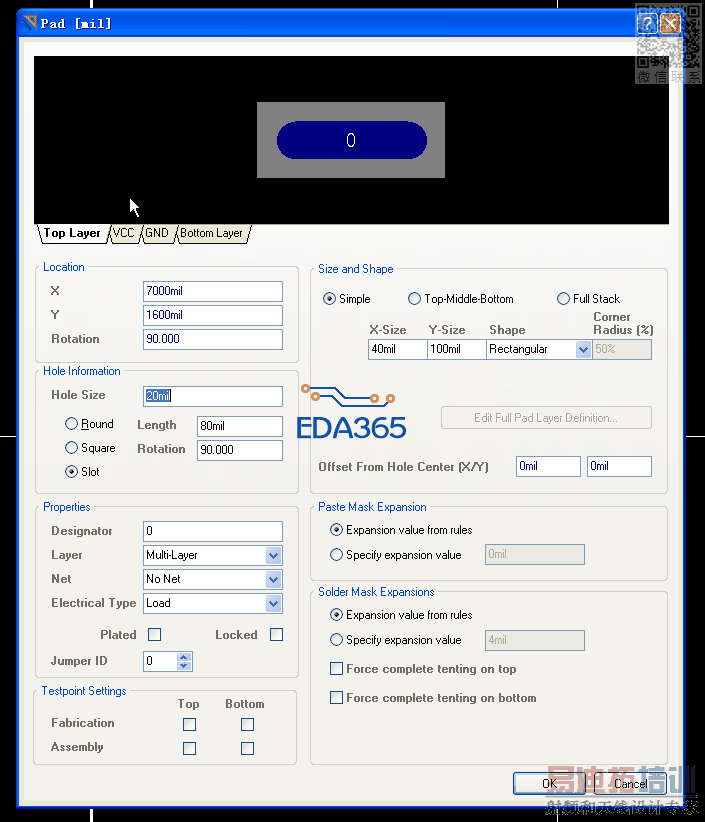Click Paste Mask 0mil expansion field
Screen dimensions: 705x822
[535, 554]
